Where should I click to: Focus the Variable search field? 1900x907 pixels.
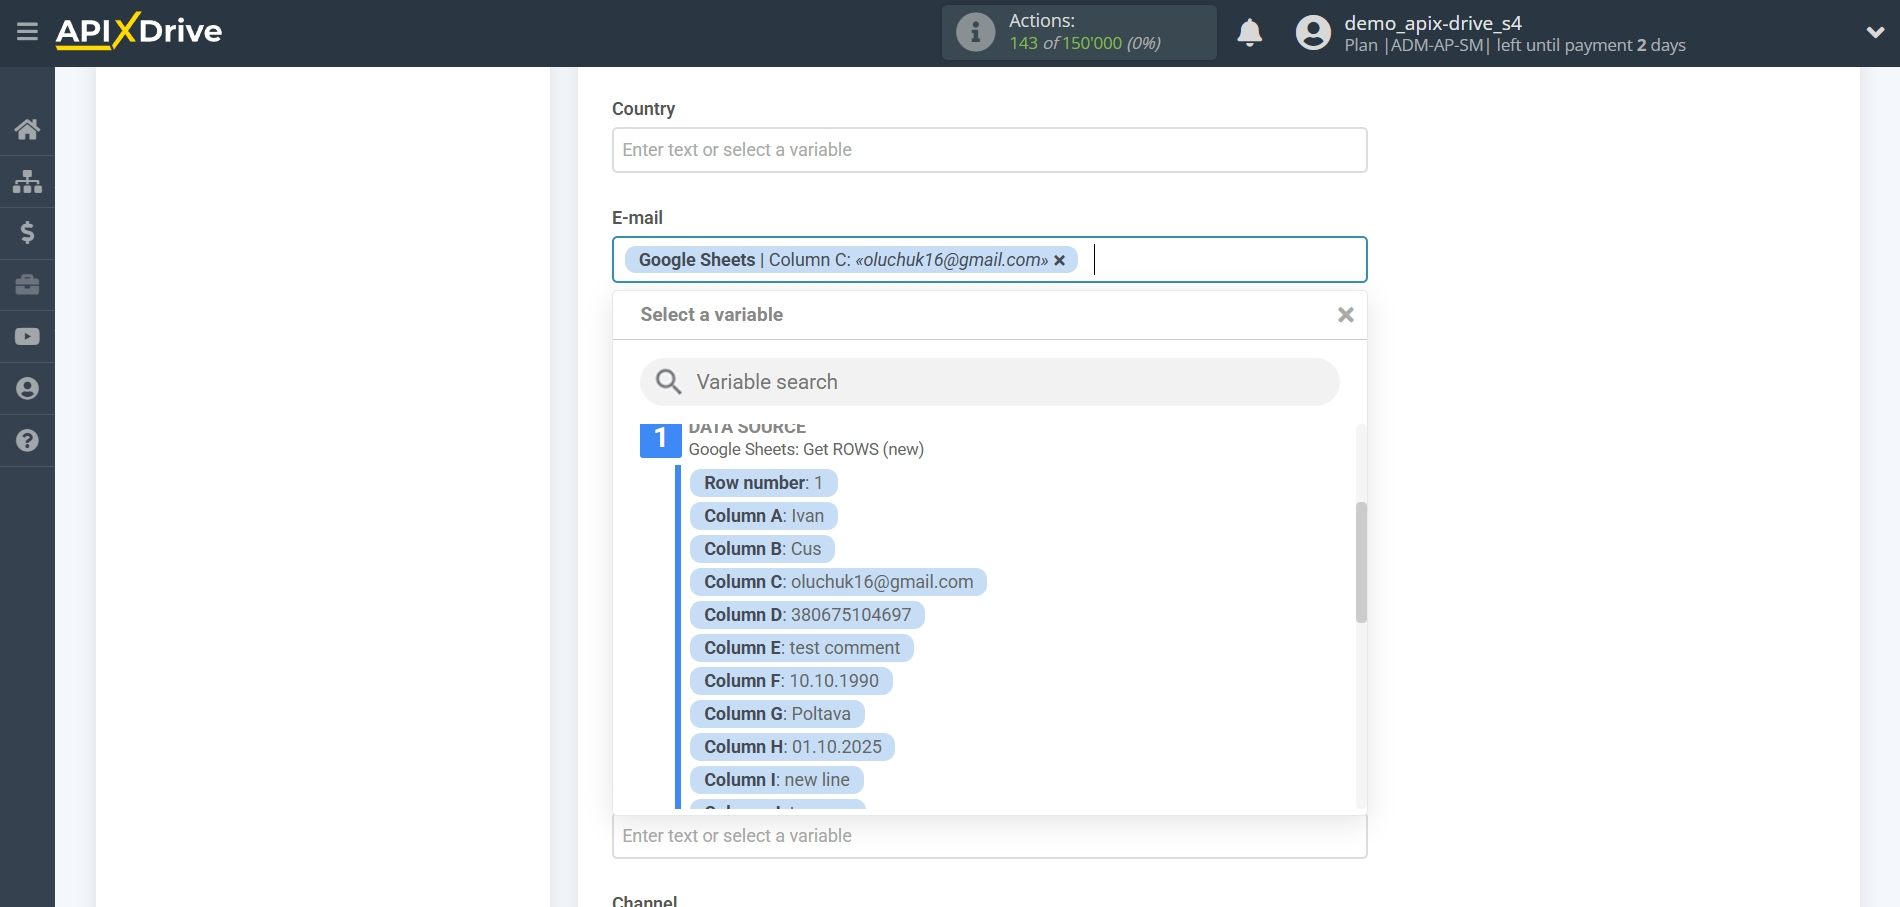tap(989, 382)
